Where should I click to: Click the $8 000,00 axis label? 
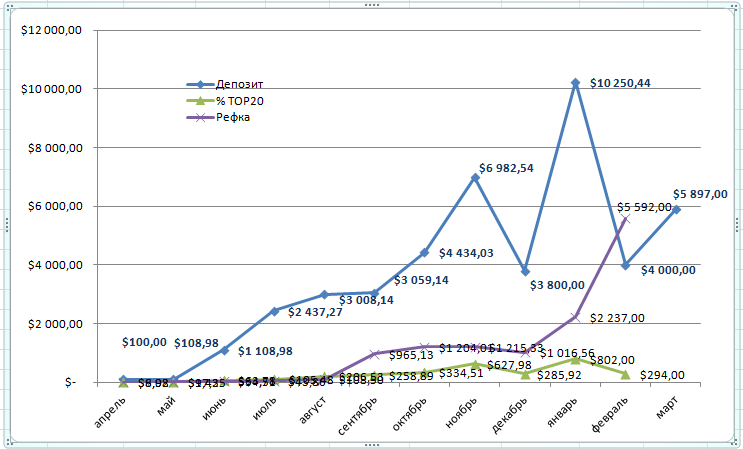click(x=54, y=148)
